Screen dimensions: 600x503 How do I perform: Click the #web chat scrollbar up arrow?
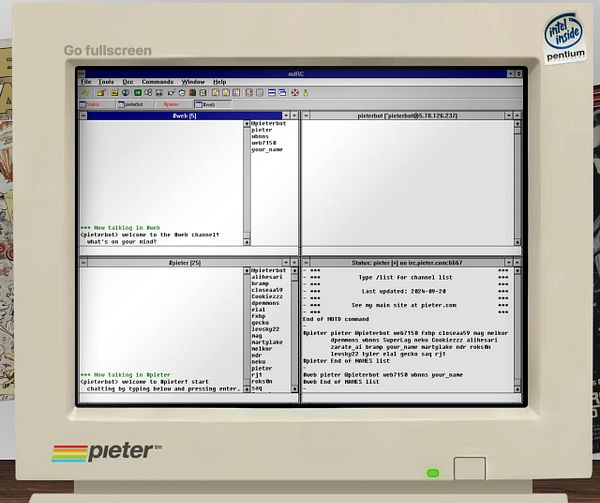point(247,124)
